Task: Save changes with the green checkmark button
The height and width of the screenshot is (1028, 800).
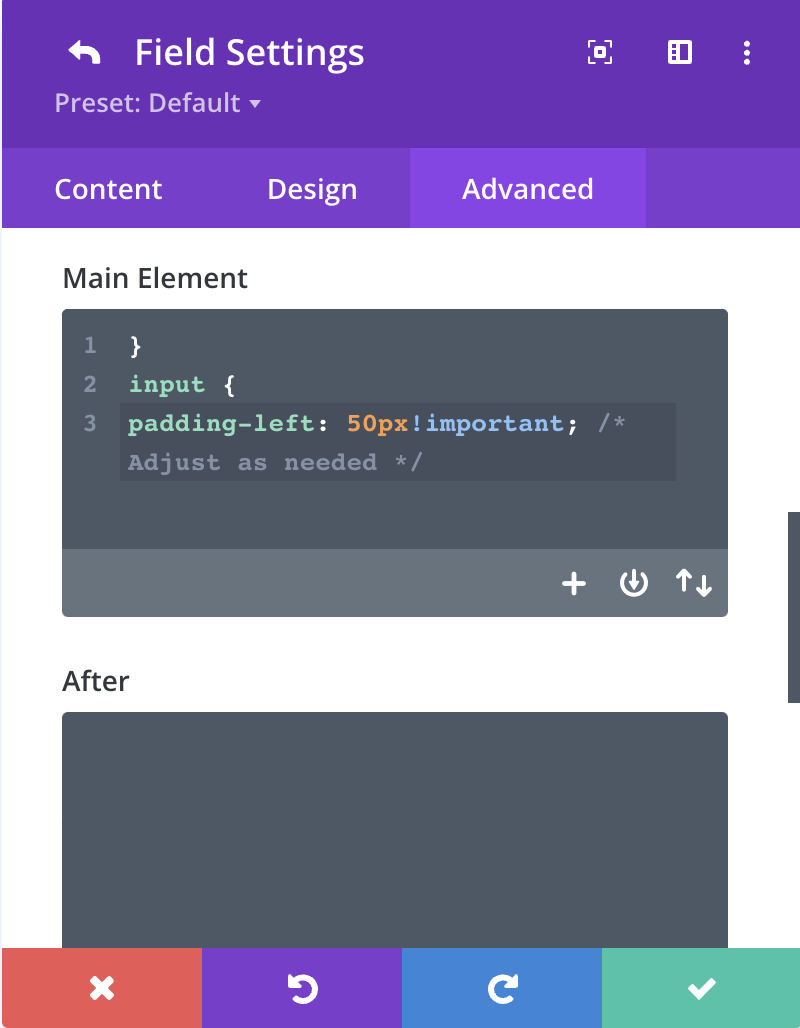Action: [701, 988]
